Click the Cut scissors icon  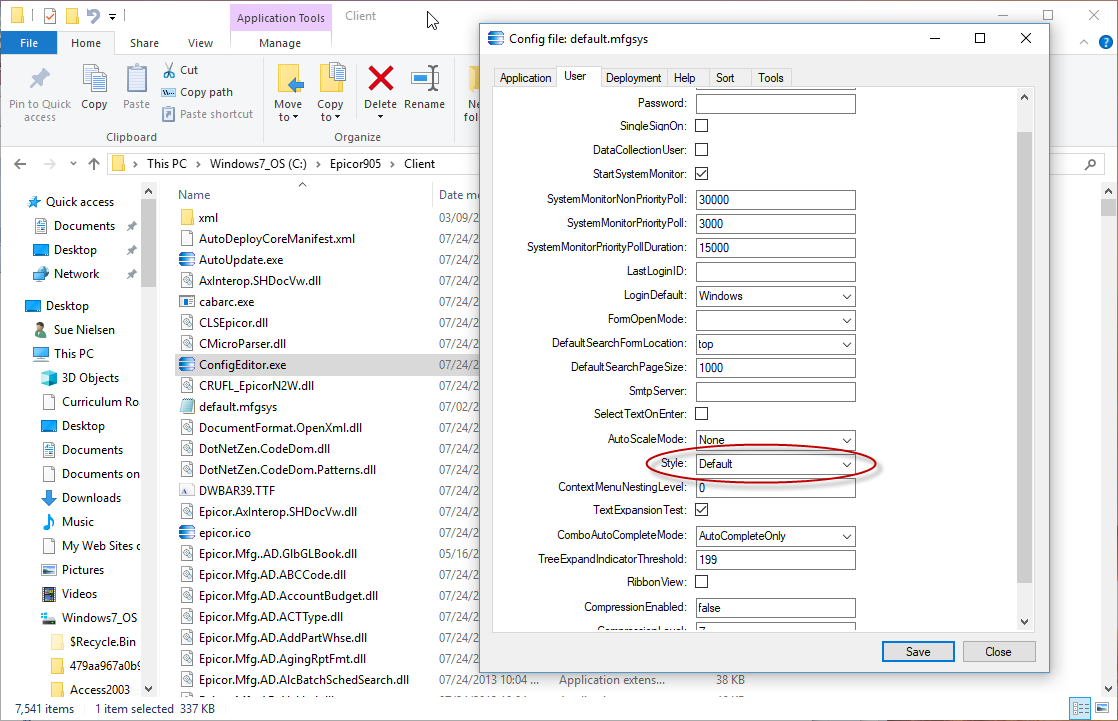[x=169, y=70]
